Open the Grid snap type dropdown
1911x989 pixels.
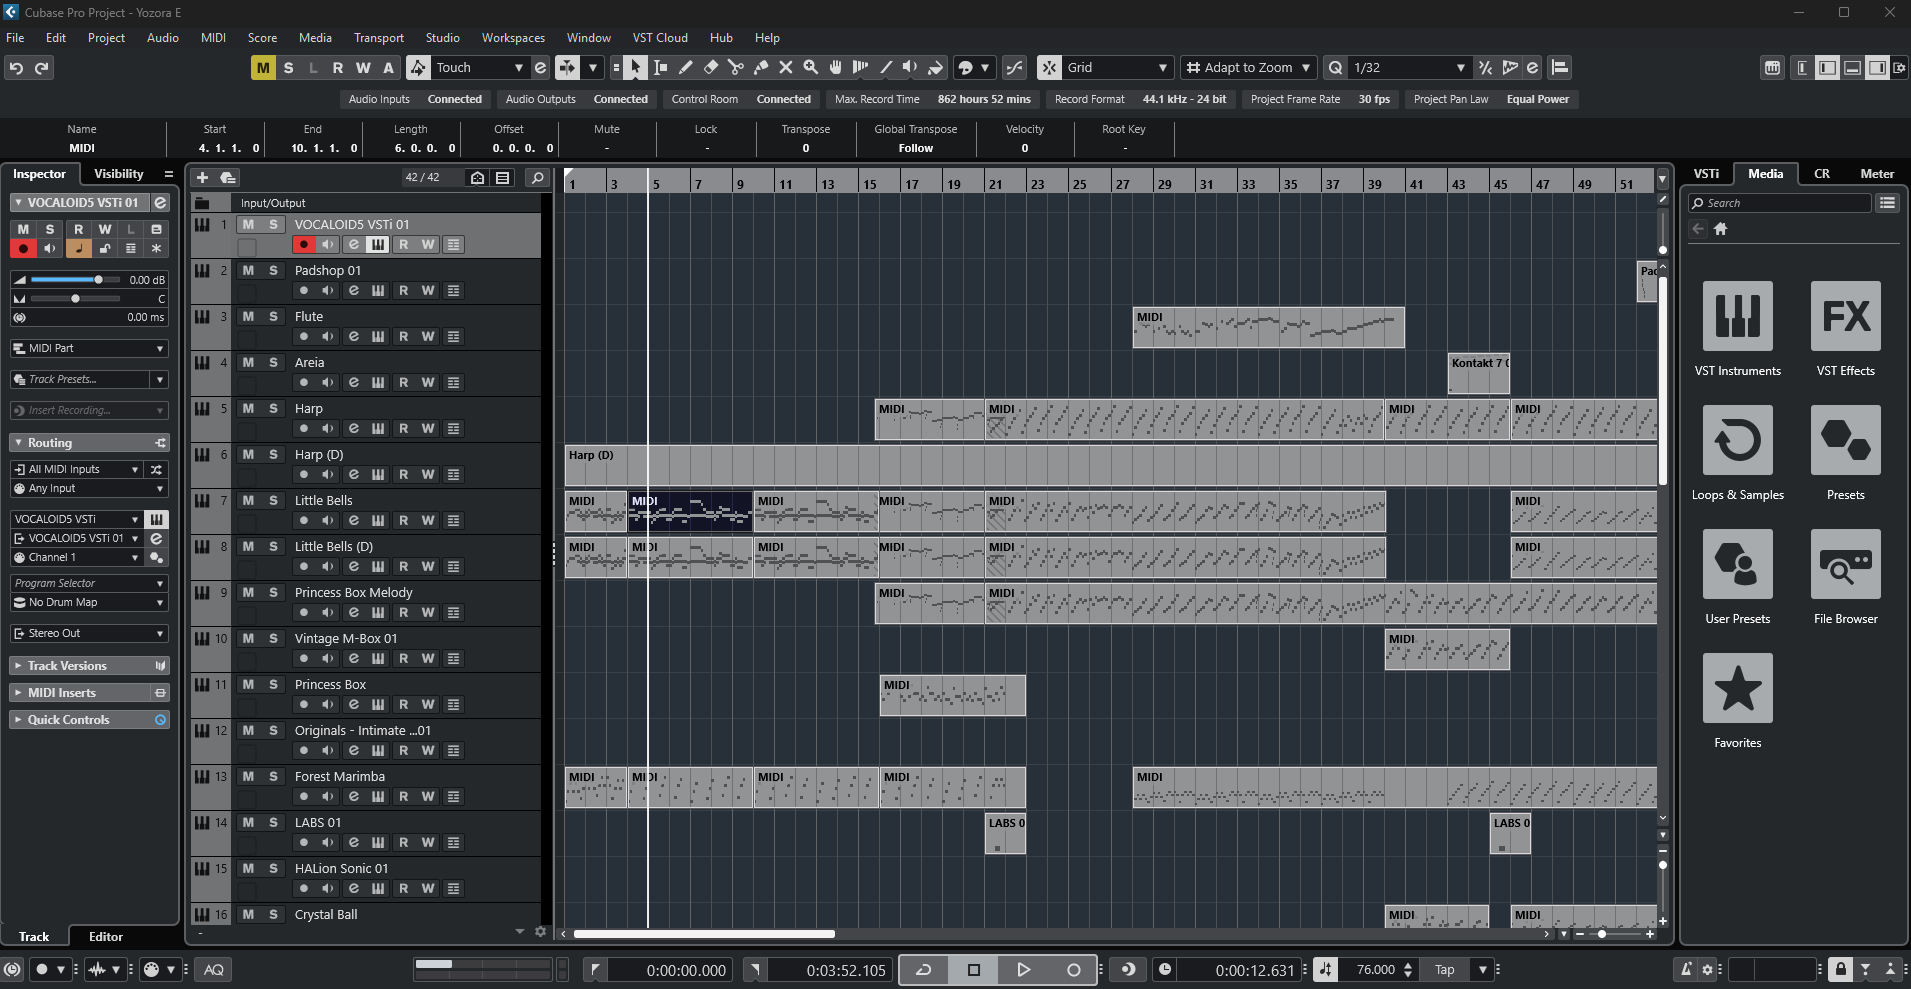pyautogui.click(x=1117, y=68)
